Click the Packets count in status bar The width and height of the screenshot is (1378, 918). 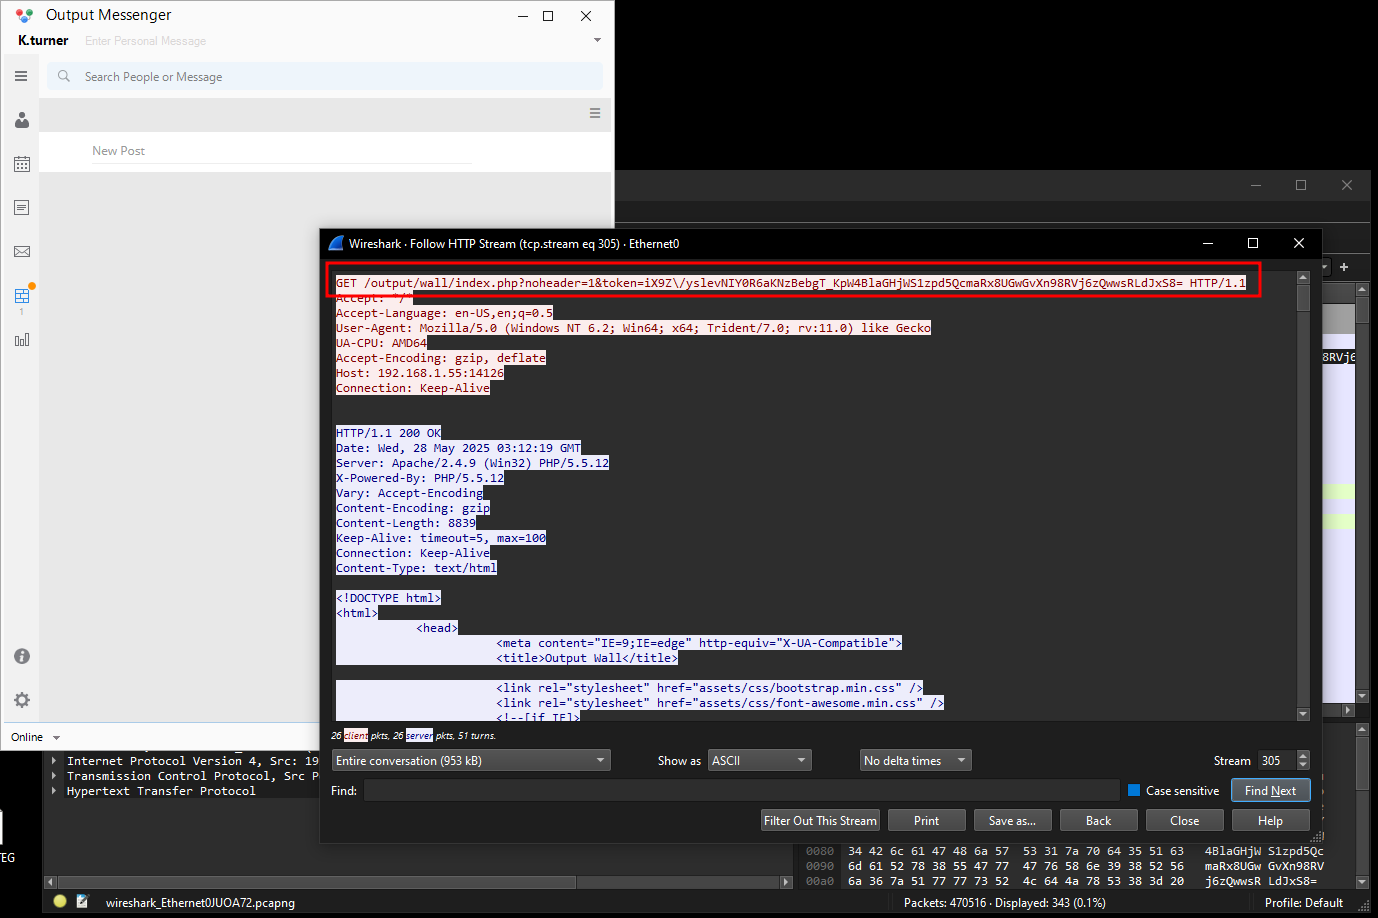click(x=1004, y=902)
